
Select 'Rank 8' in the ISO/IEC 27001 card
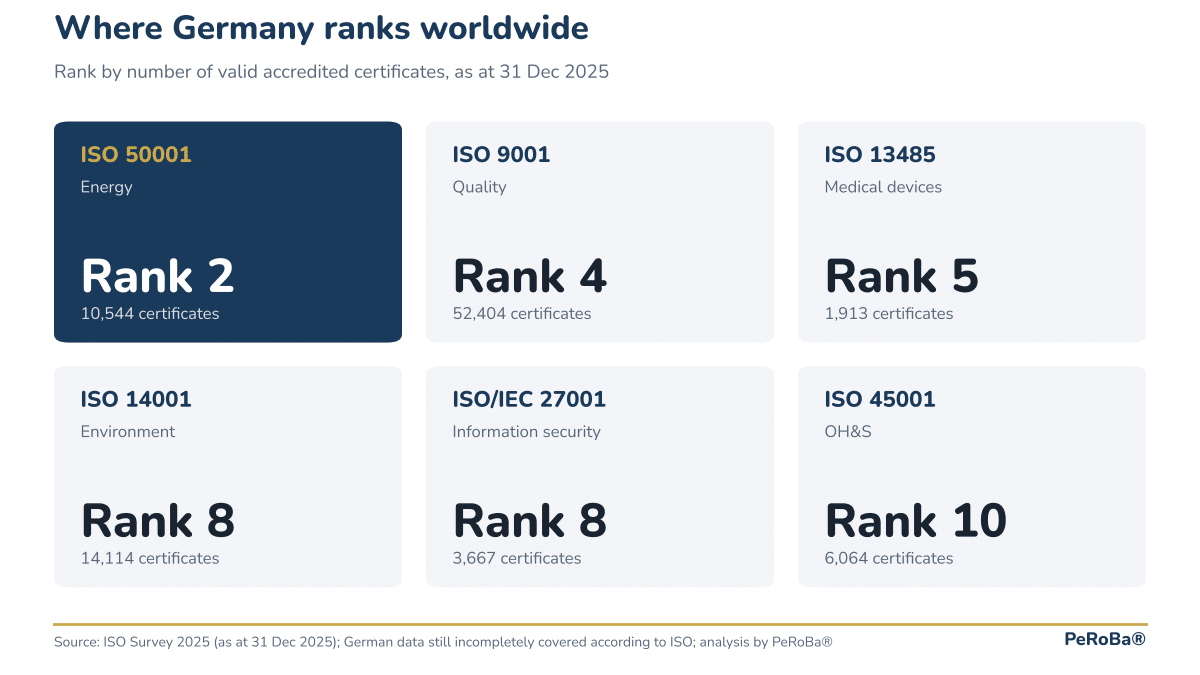click(x=530, y=522)
